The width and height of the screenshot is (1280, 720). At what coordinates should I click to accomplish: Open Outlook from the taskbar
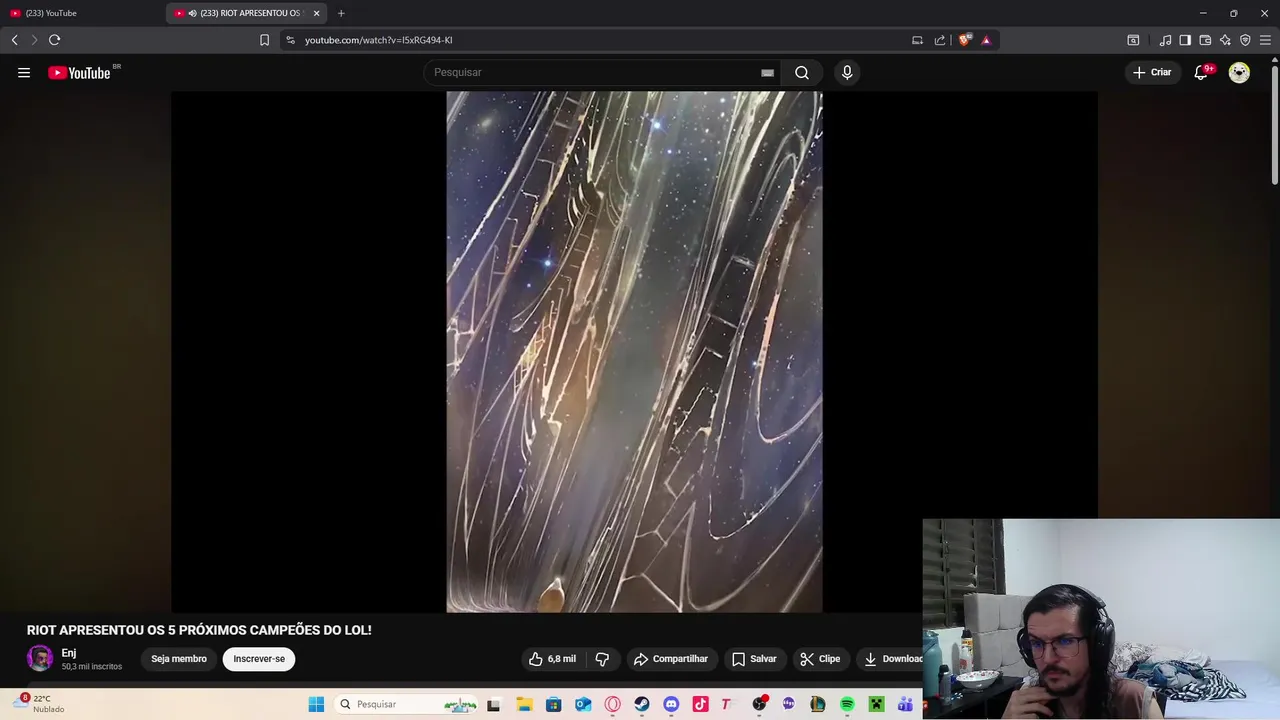point(583,704)
